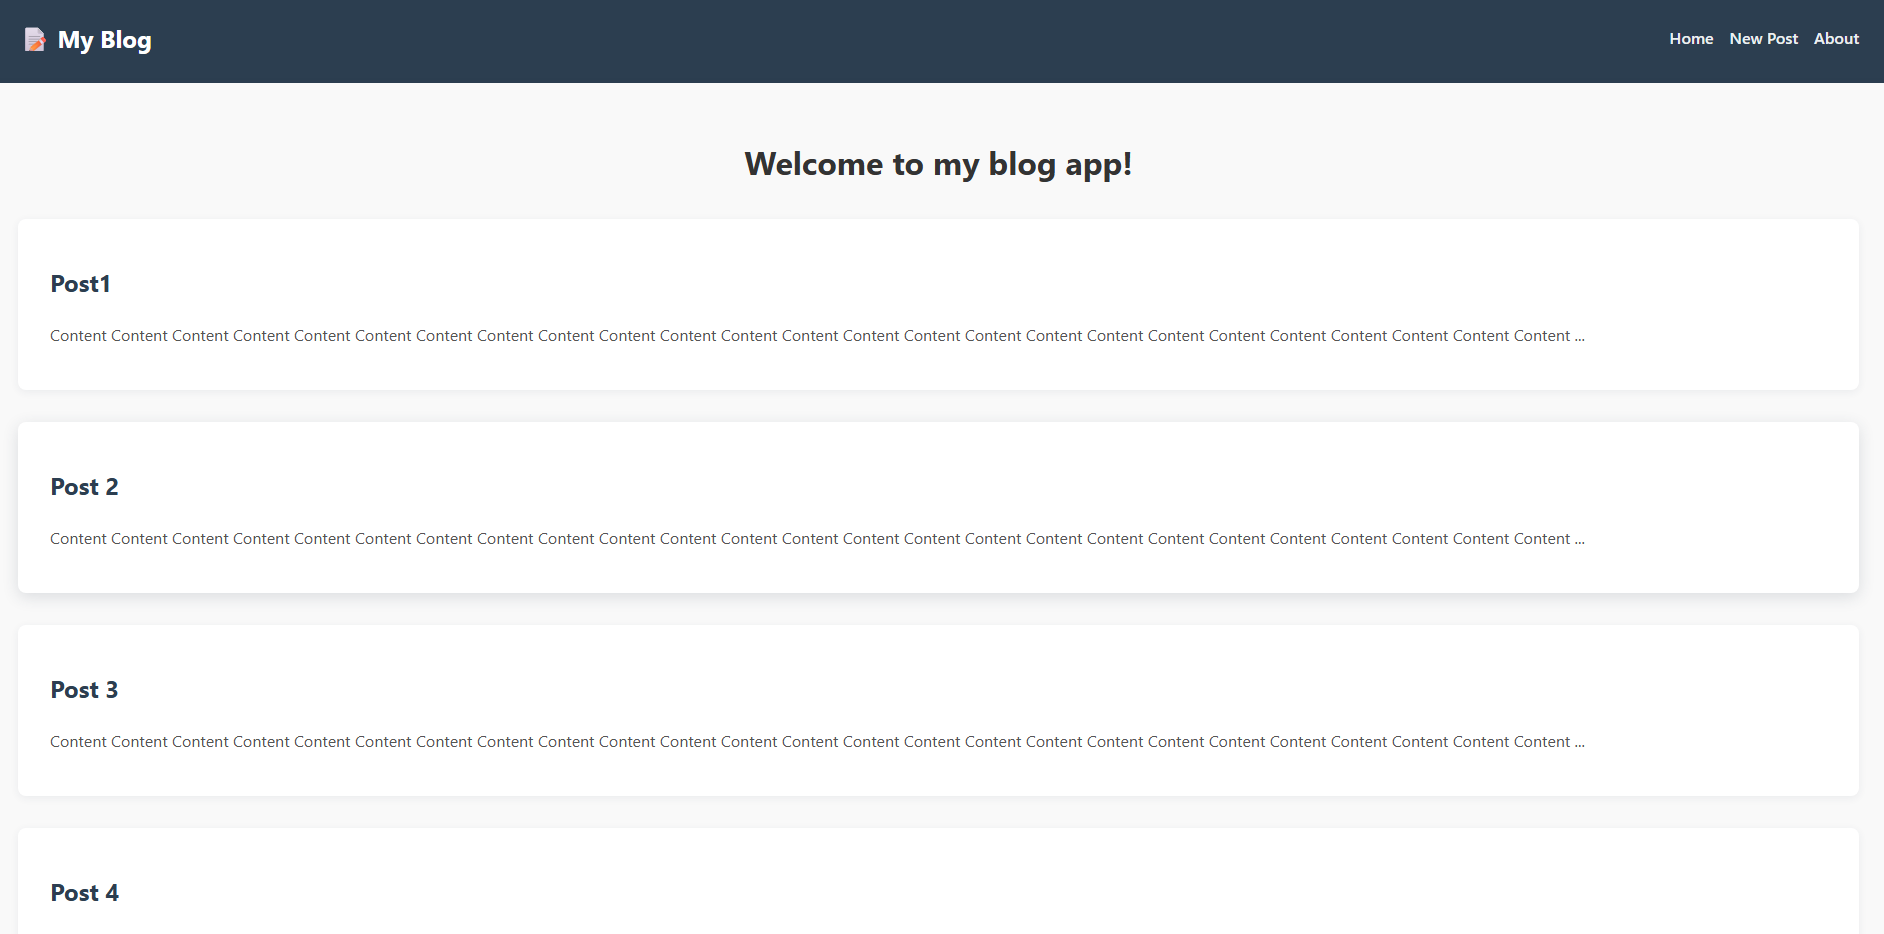Select first word of Post 2 preview
The image size is (1884, 934).
pos(78,539)
